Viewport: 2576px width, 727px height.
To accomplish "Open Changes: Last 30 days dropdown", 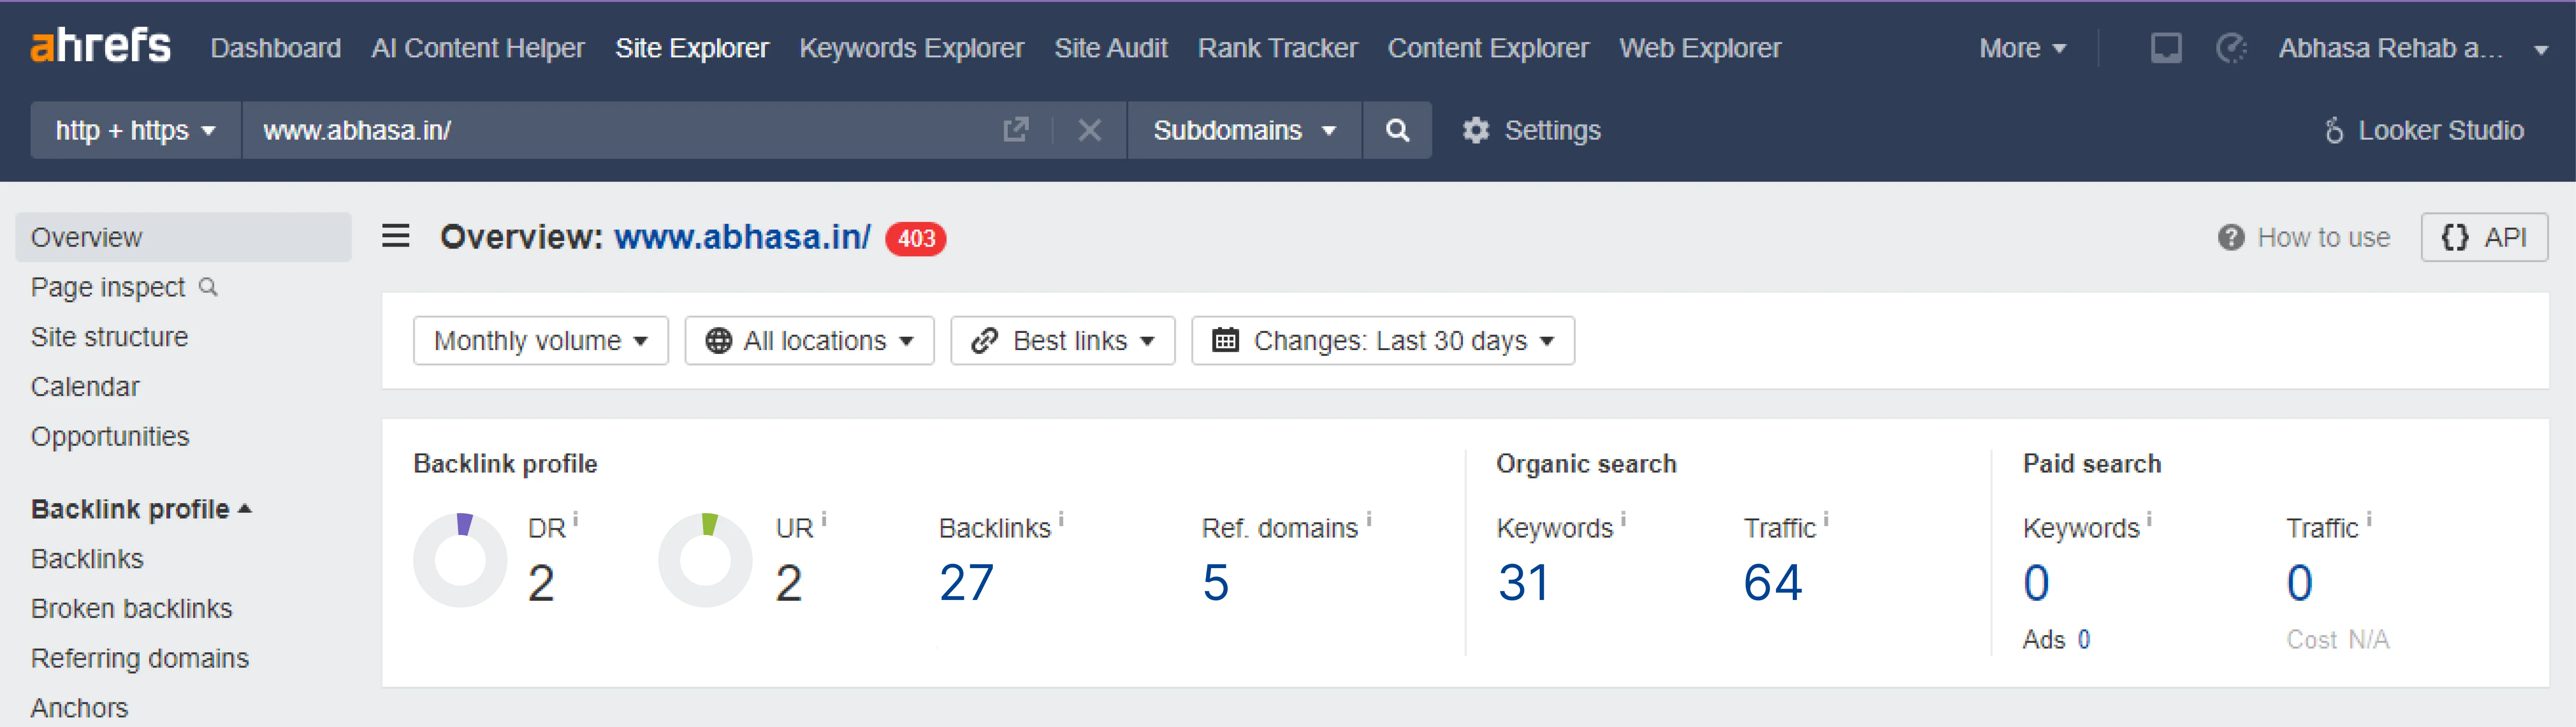I will click(1383, 341).
